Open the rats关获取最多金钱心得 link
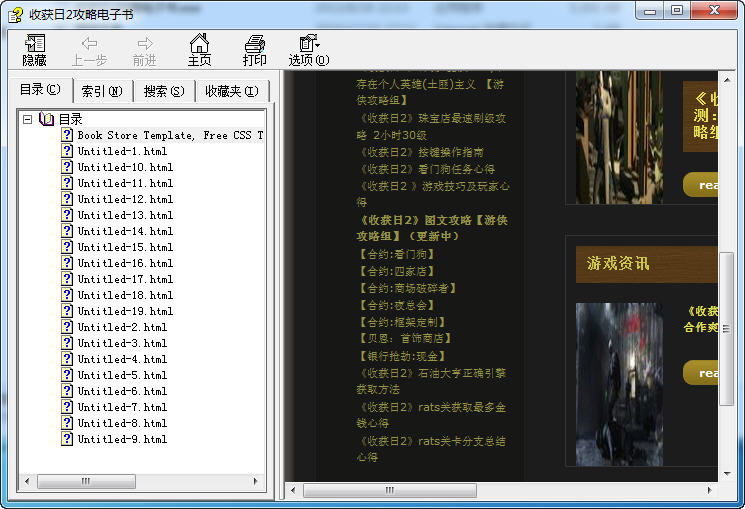Viewport: 745px width, 509px height. 431,415
